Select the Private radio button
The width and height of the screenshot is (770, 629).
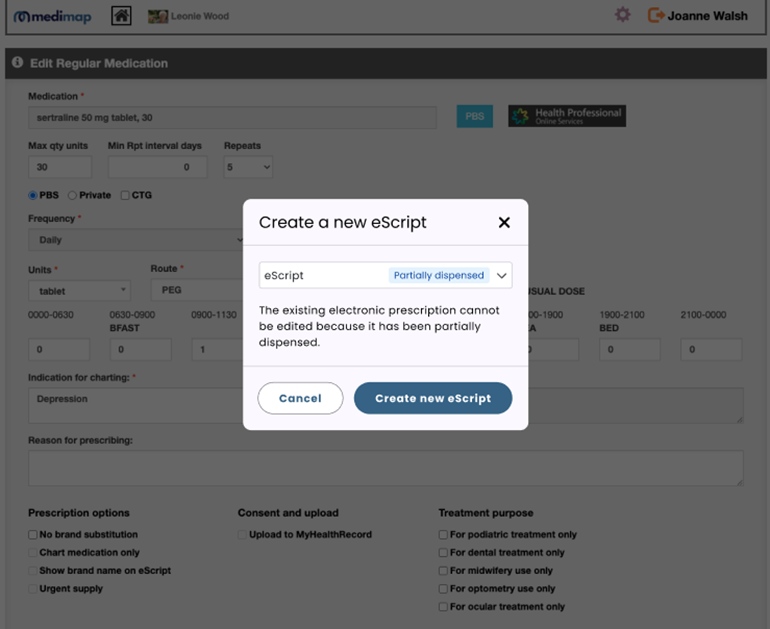coord(72,195)
